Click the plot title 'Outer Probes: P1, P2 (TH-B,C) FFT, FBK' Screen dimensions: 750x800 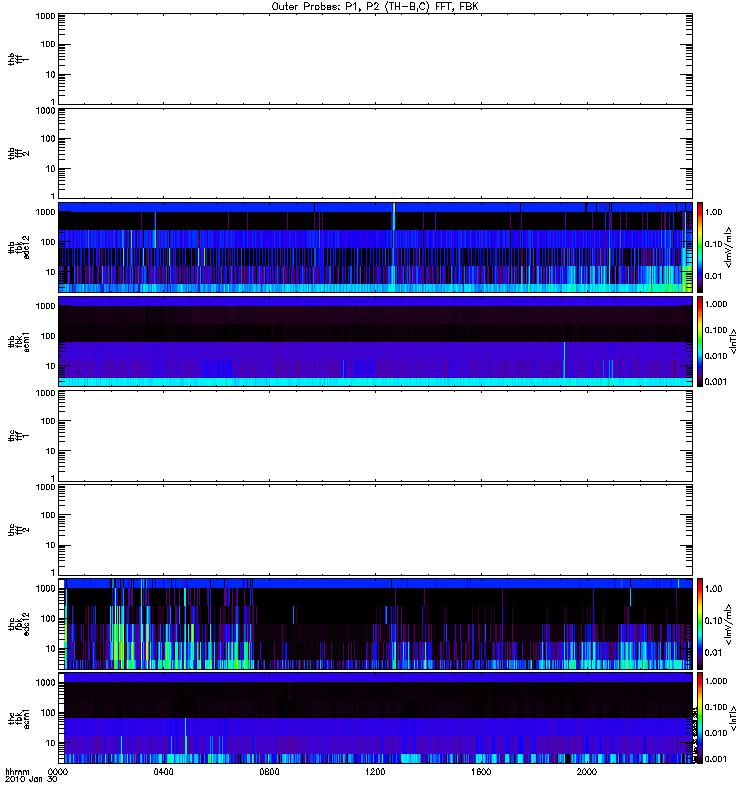(x=375, y=7)
